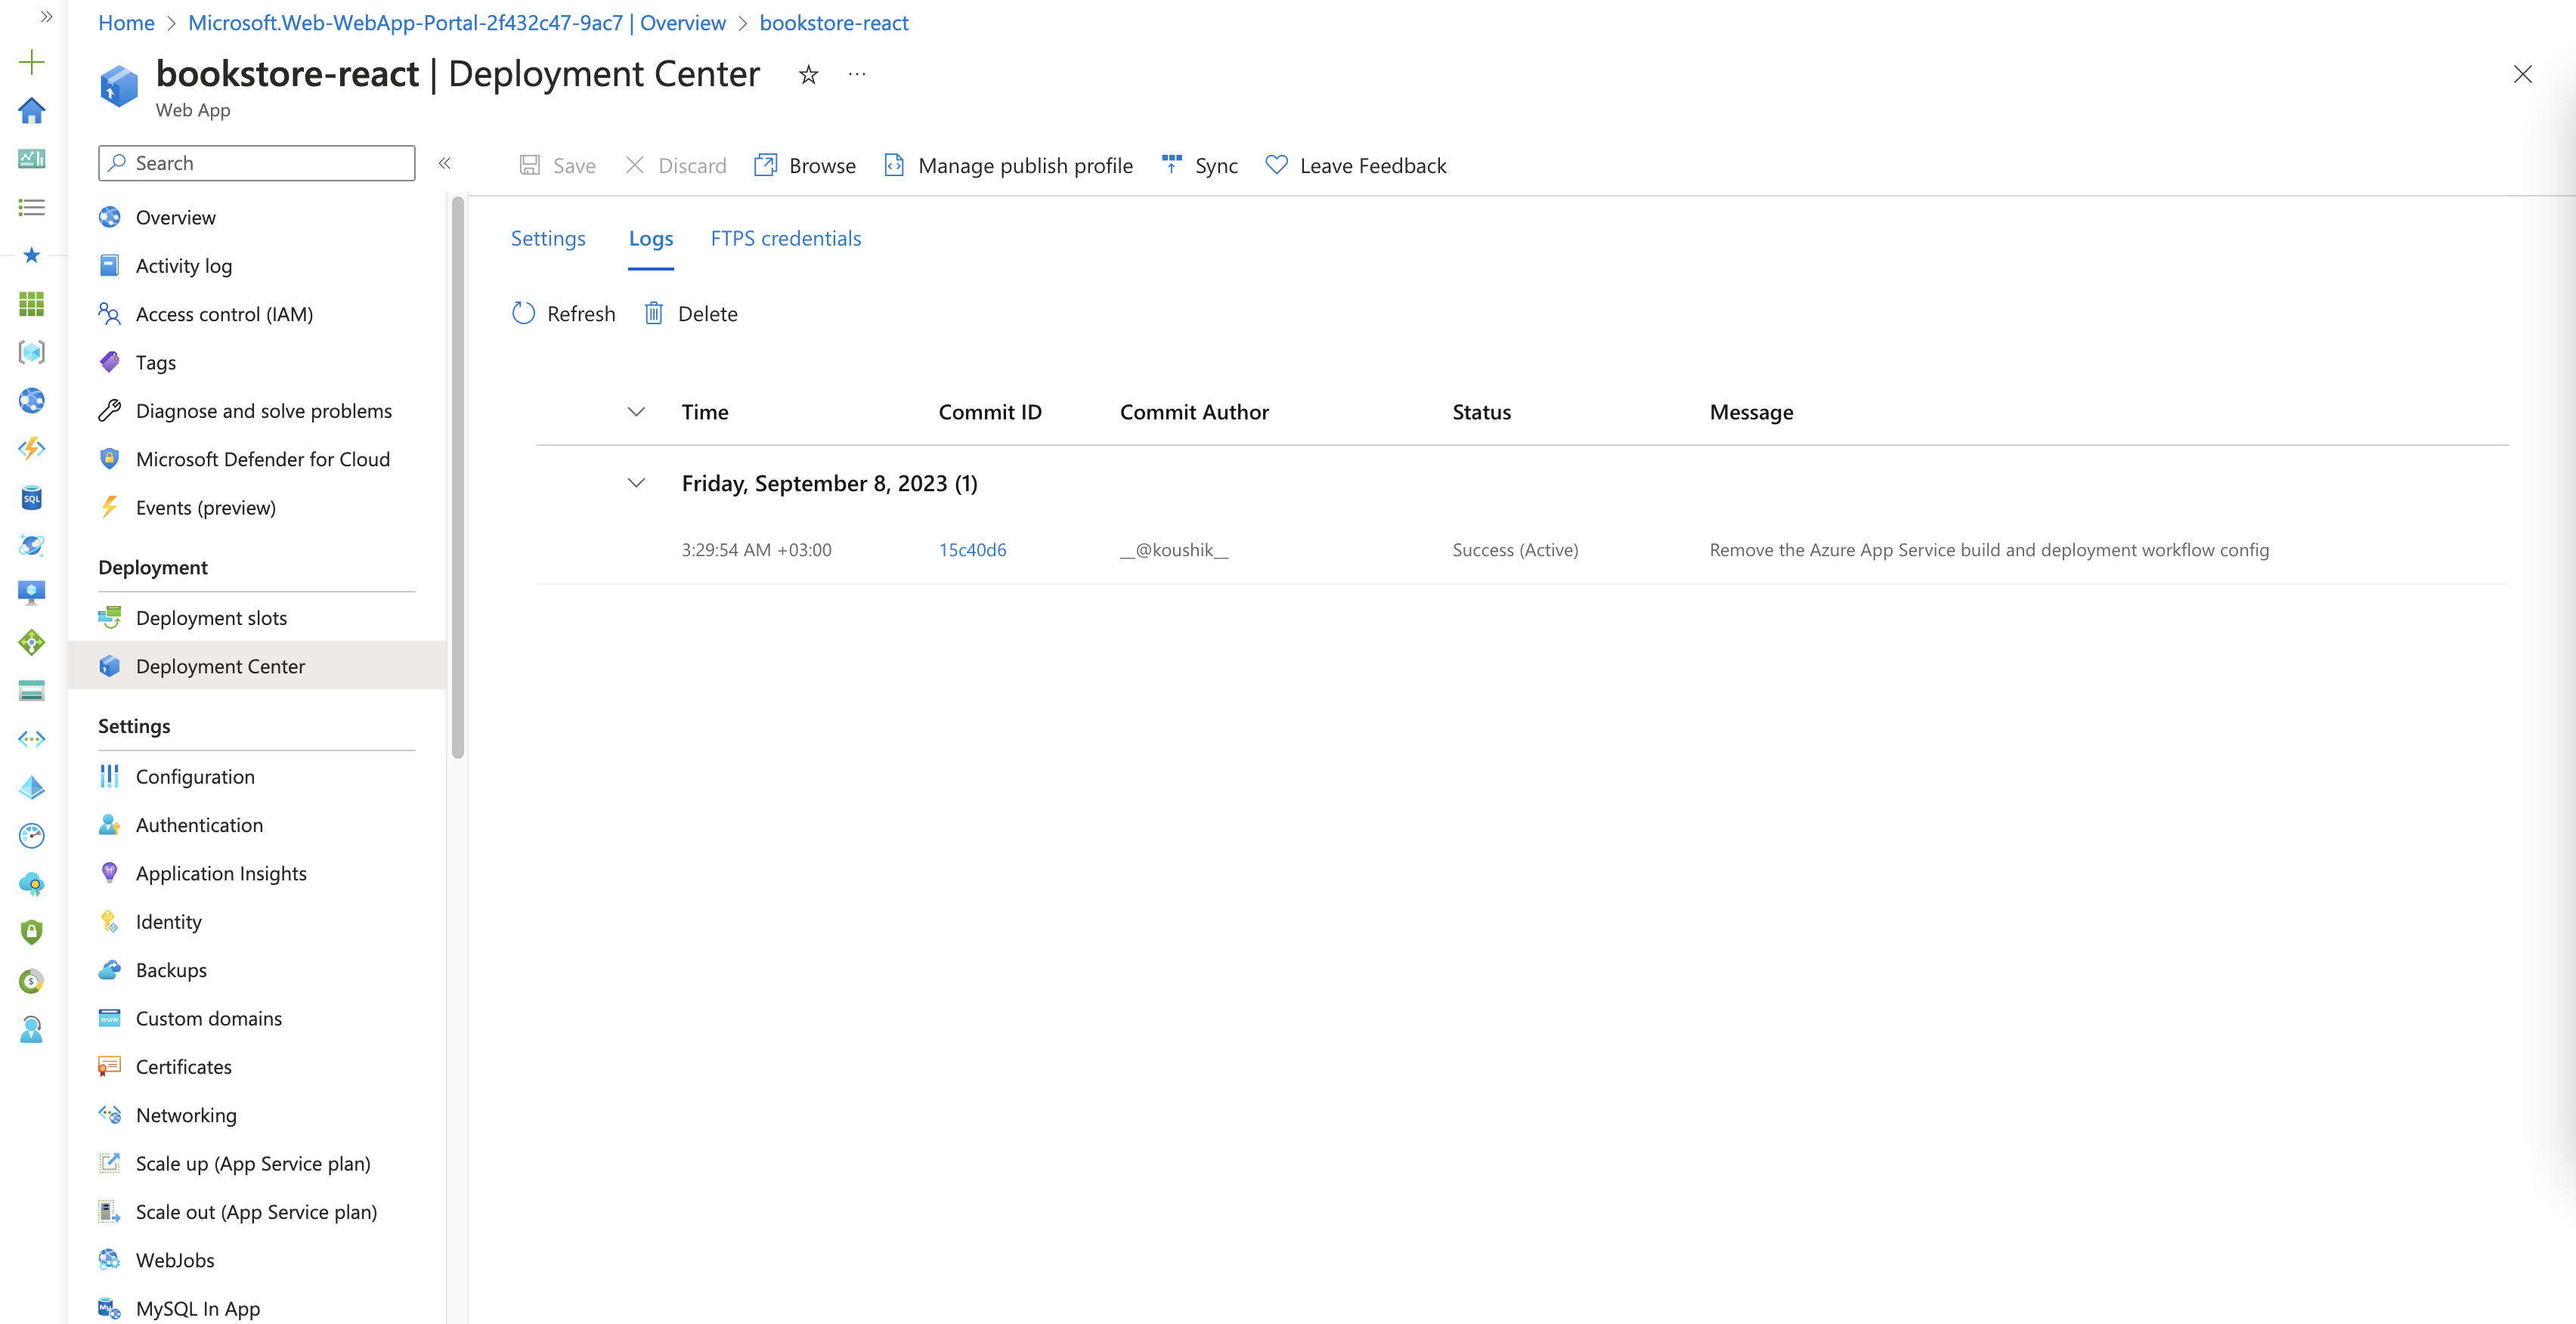This screenshot has height=1324, width=2576.
Task: Trigger Sync from the top toolbar
Action: coord(1199,165)
